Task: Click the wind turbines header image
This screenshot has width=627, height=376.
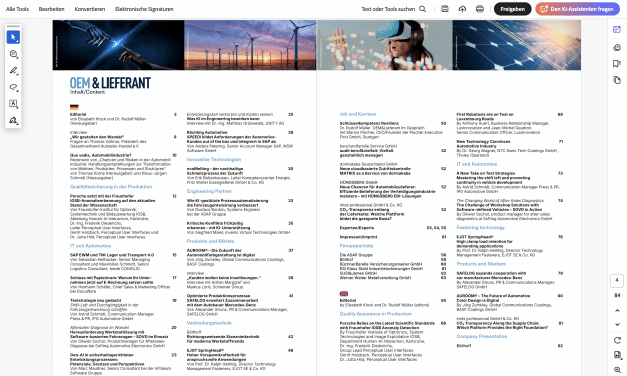Action: point(250,45)
